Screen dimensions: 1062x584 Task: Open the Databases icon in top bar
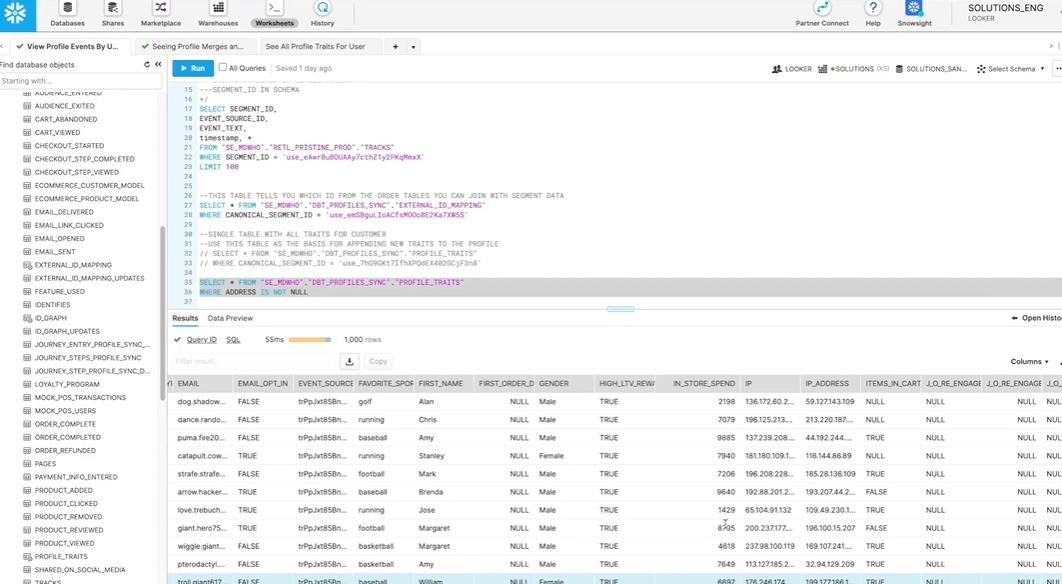(x=67, y=9)
